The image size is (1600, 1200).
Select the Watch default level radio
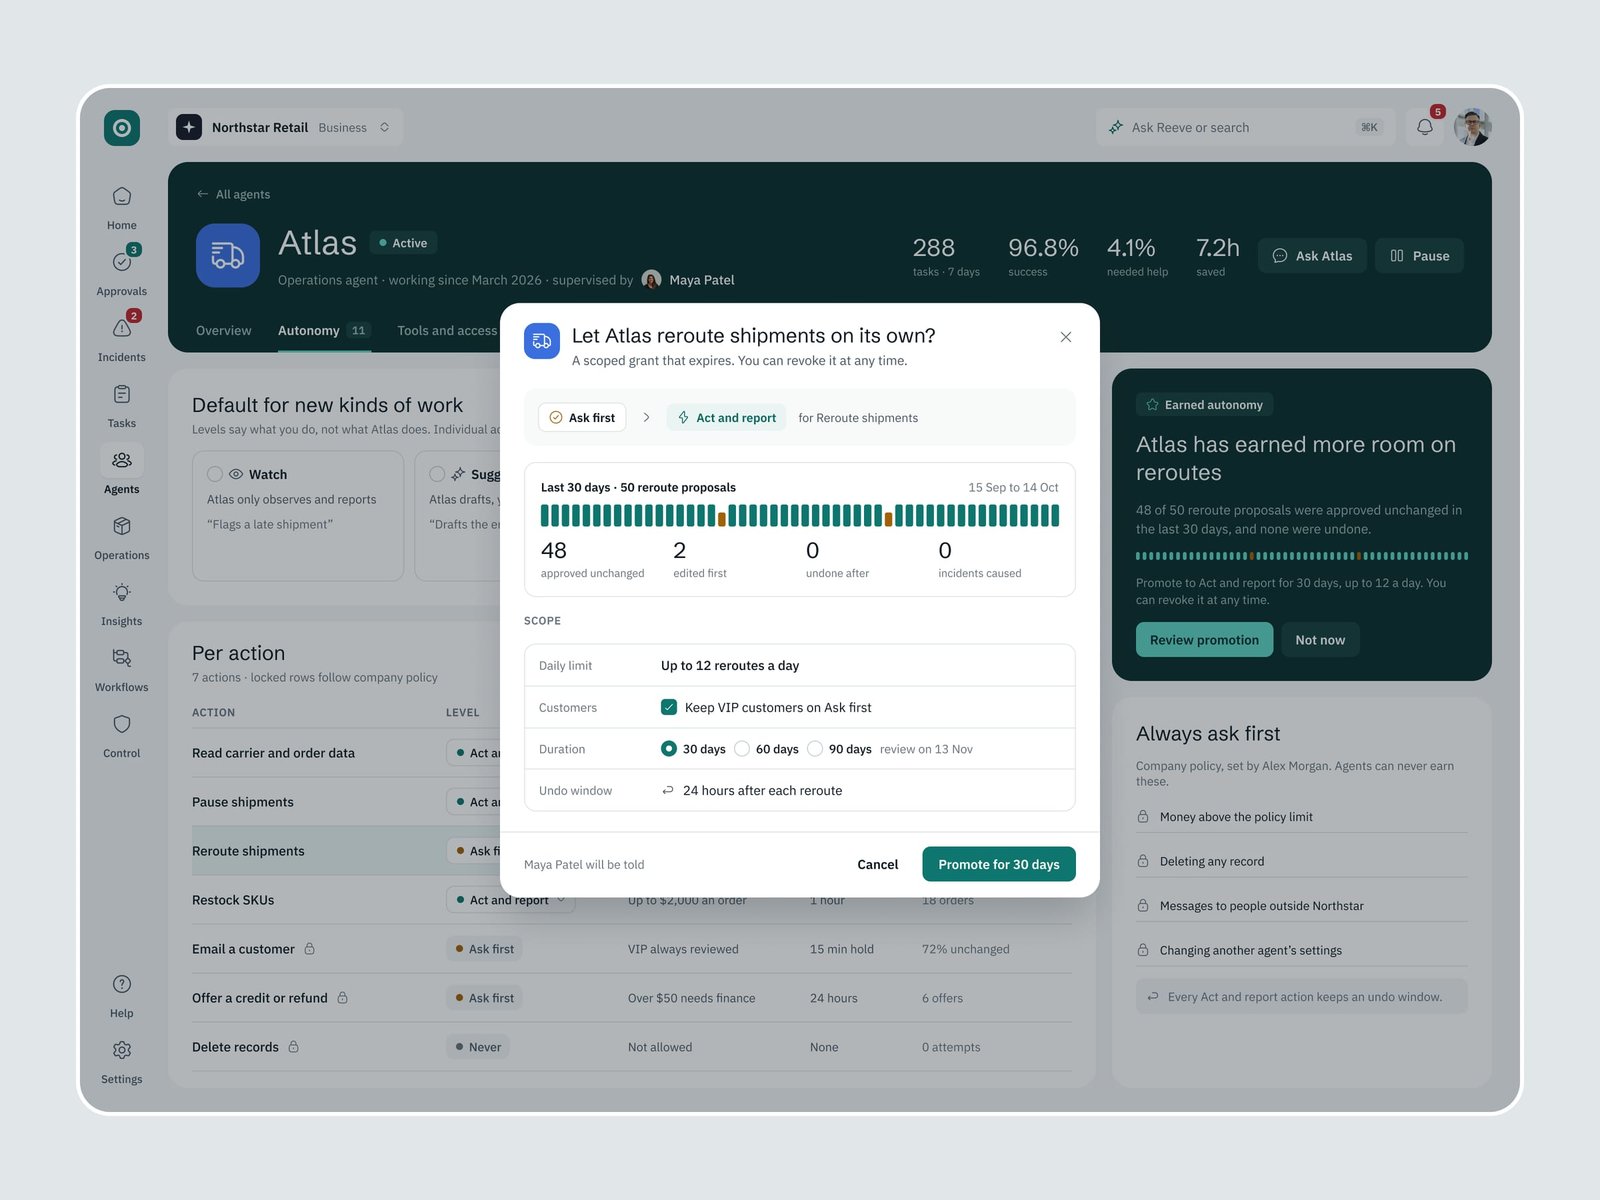point(215,474)
